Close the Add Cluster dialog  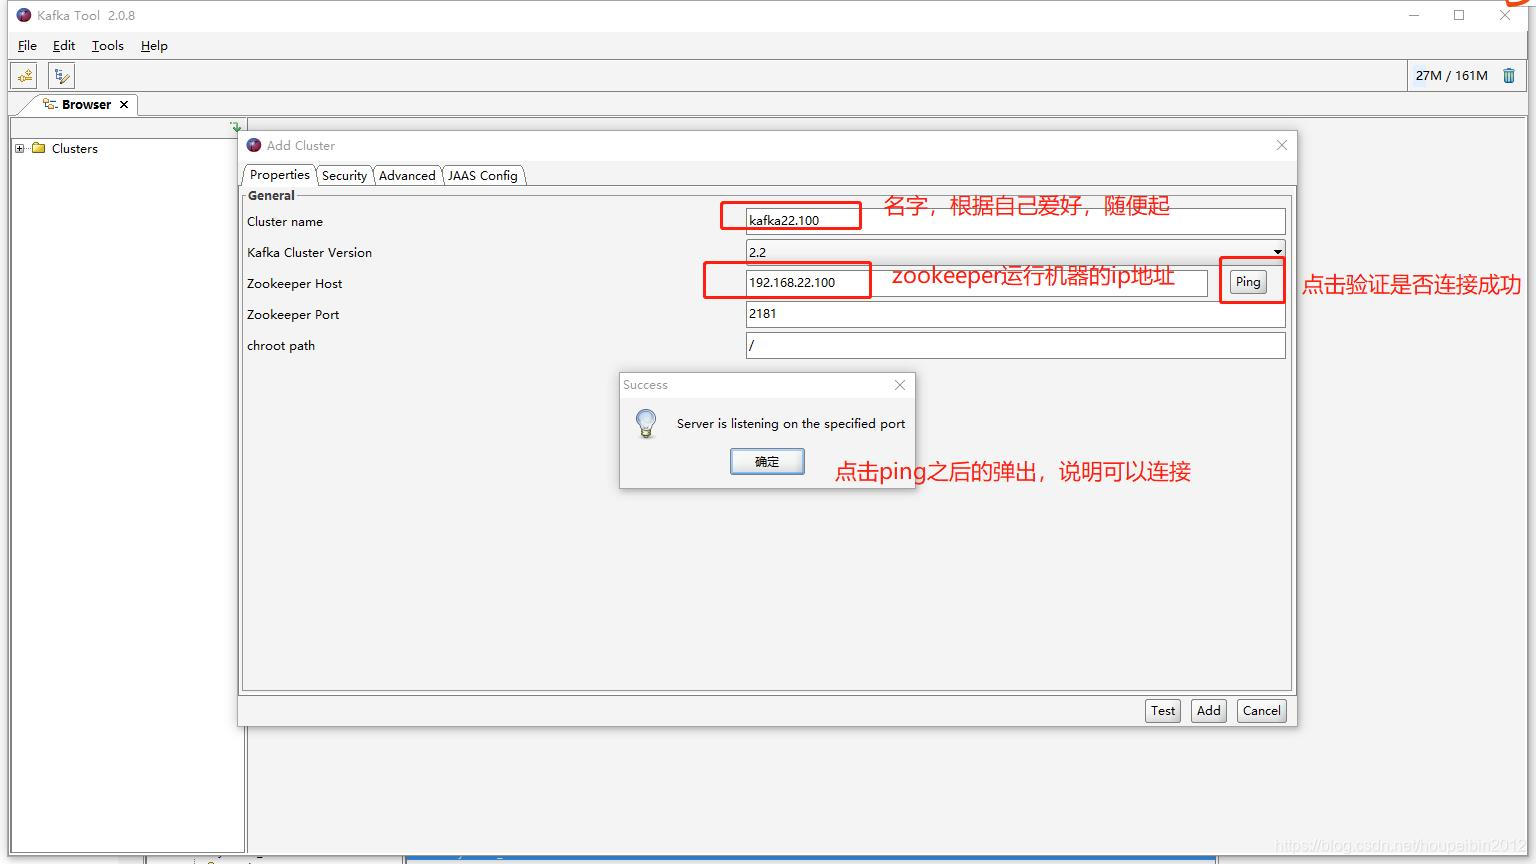[1282, 145]
